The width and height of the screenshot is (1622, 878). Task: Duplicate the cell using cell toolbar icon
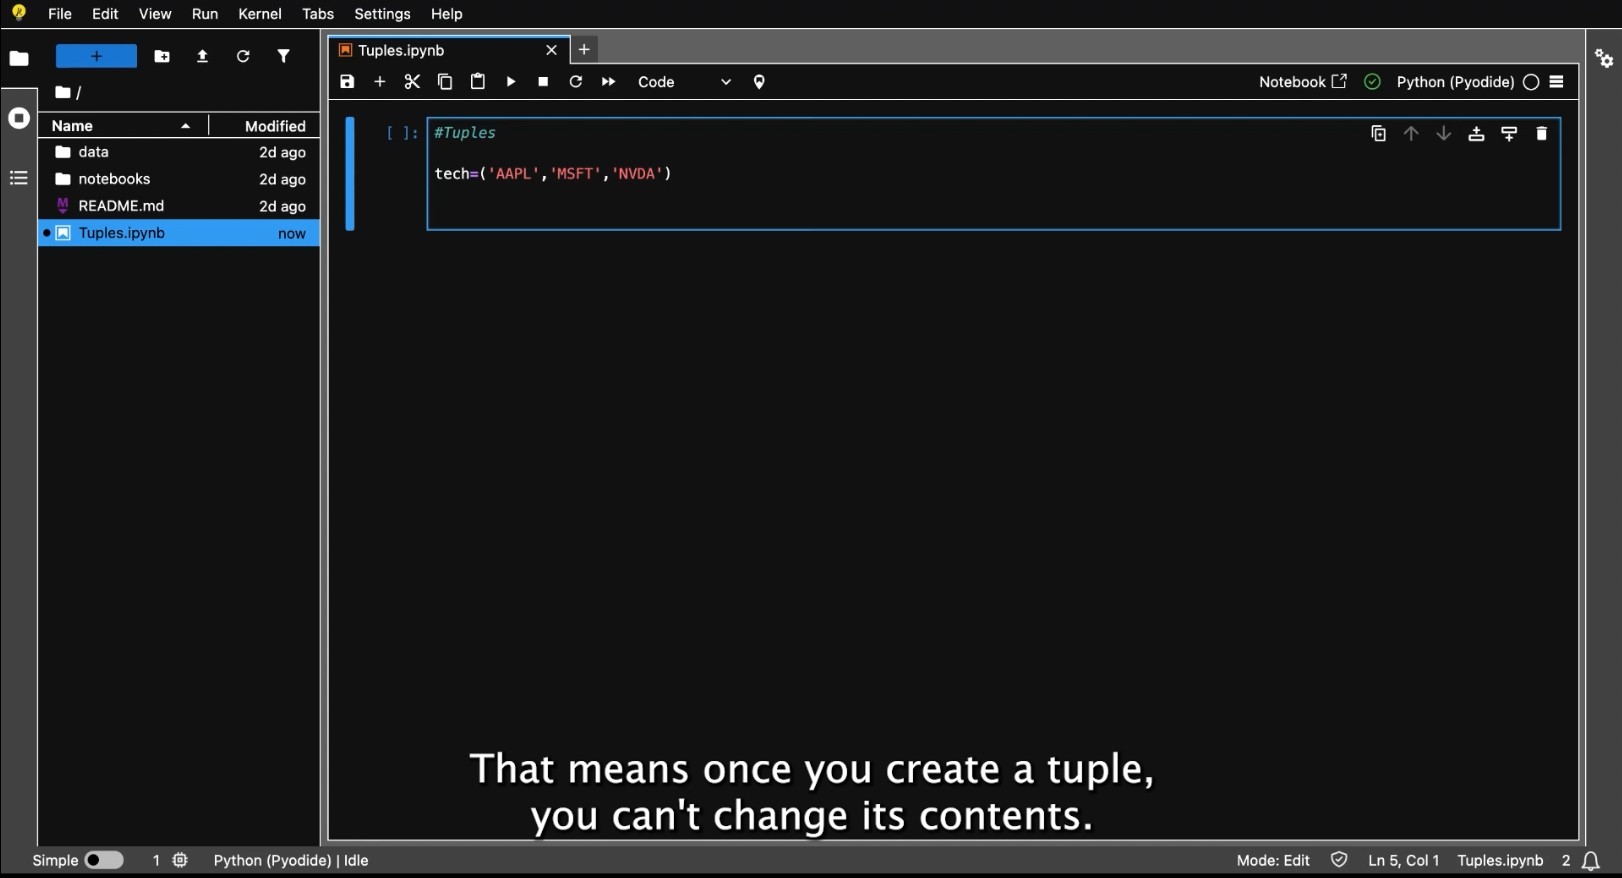(x=1378, y=134)
